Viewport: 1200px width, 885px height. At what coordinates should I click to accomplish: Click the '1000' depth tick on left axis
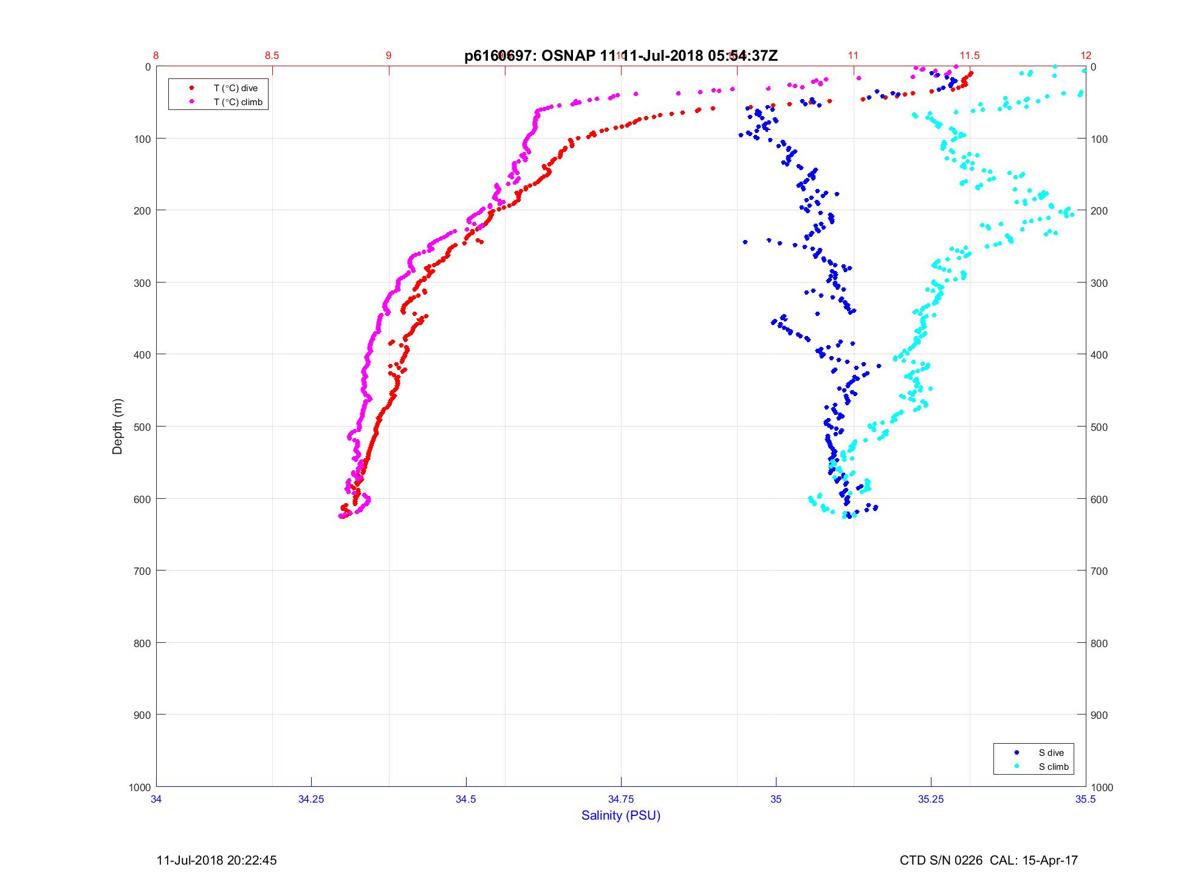pyautogui.click(x=138, y=787)
